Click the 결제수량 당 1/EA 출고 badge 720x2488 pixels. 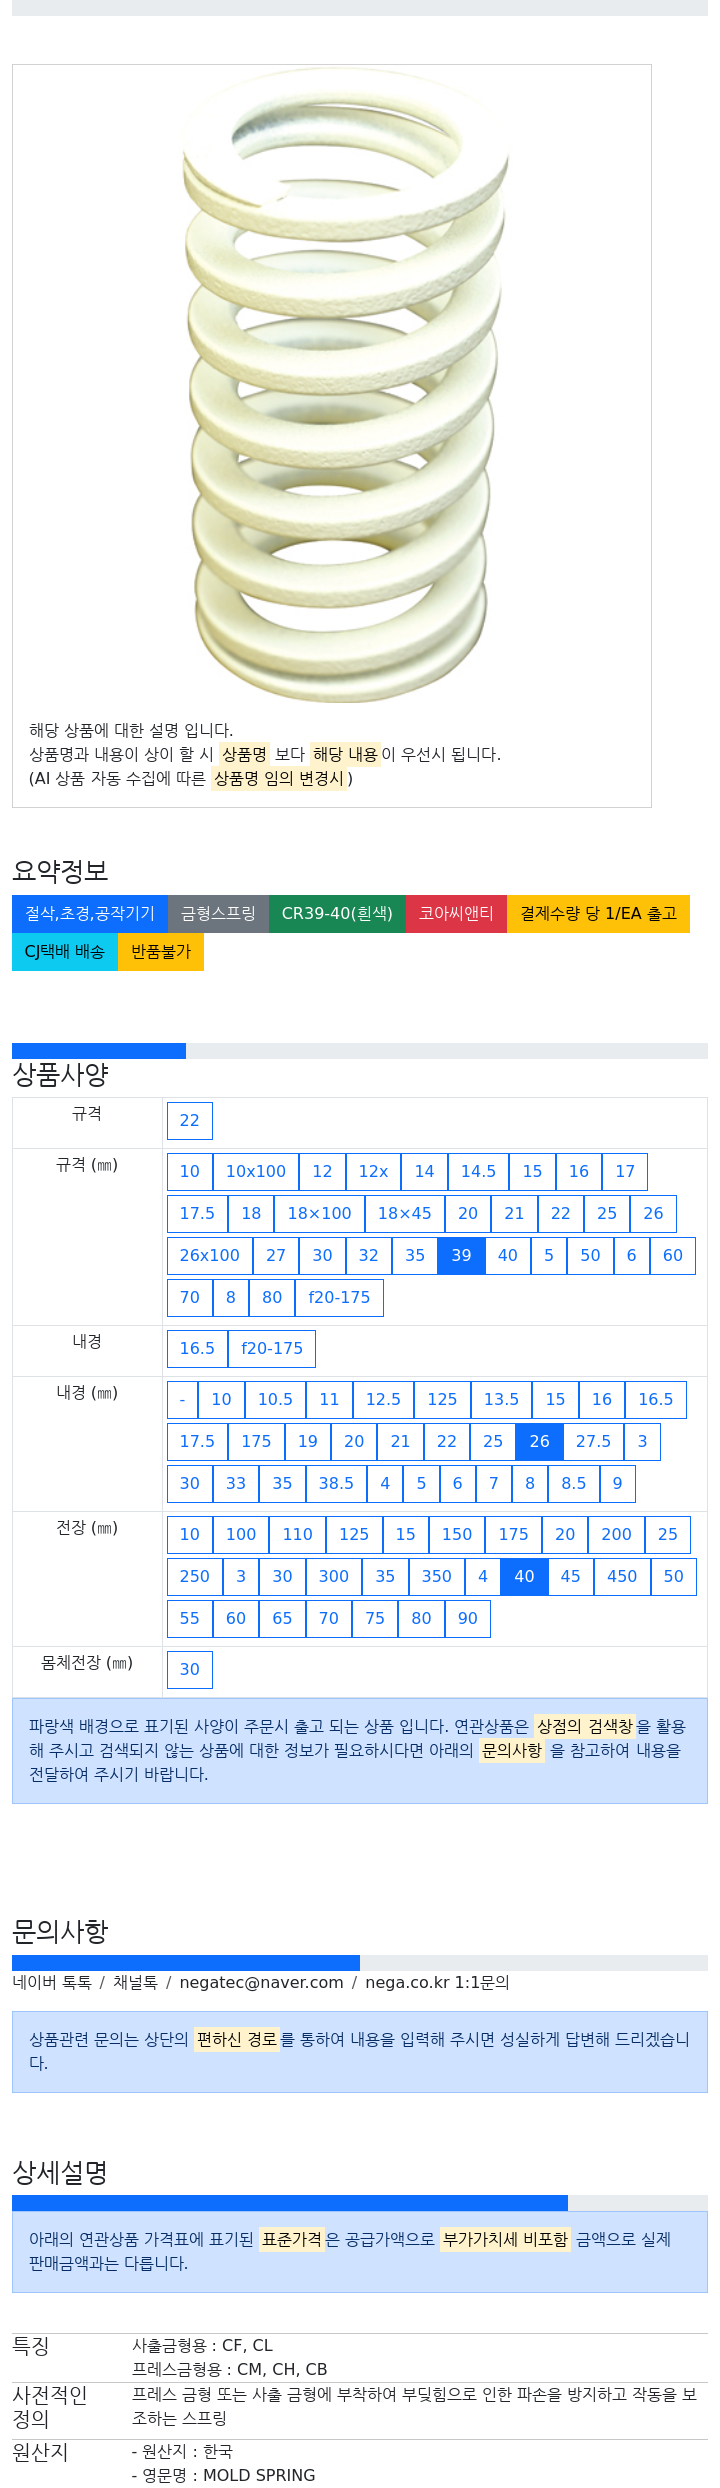(x=598, y=914)
